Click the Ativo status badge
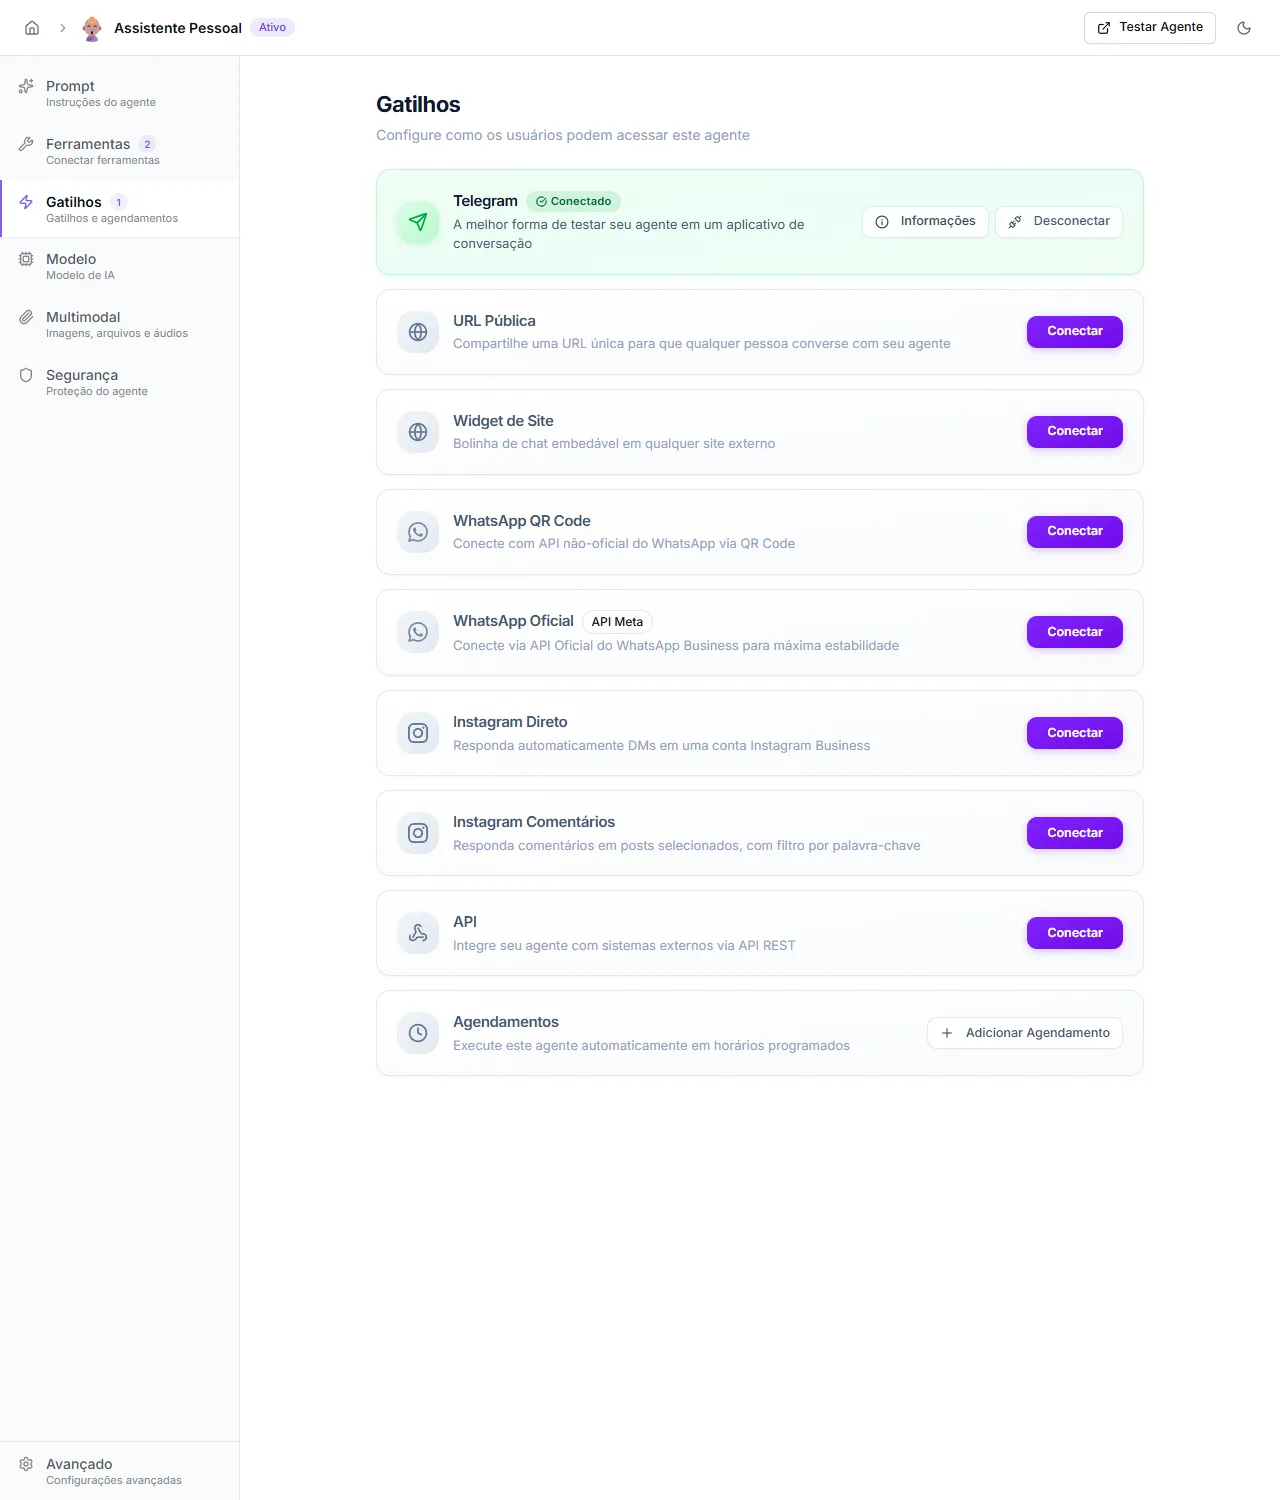This screenshot has width=1280, height=1500. pos(272,28)
